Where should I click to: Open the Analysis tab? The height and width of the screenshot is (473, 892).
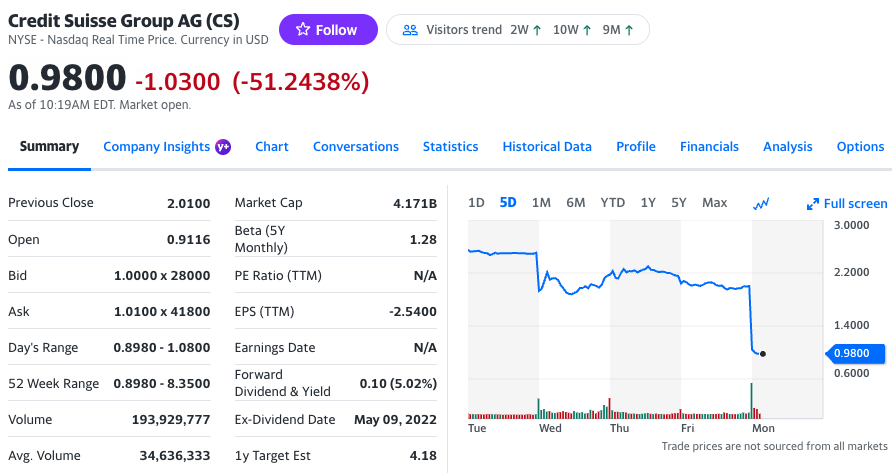pos(788,146)
